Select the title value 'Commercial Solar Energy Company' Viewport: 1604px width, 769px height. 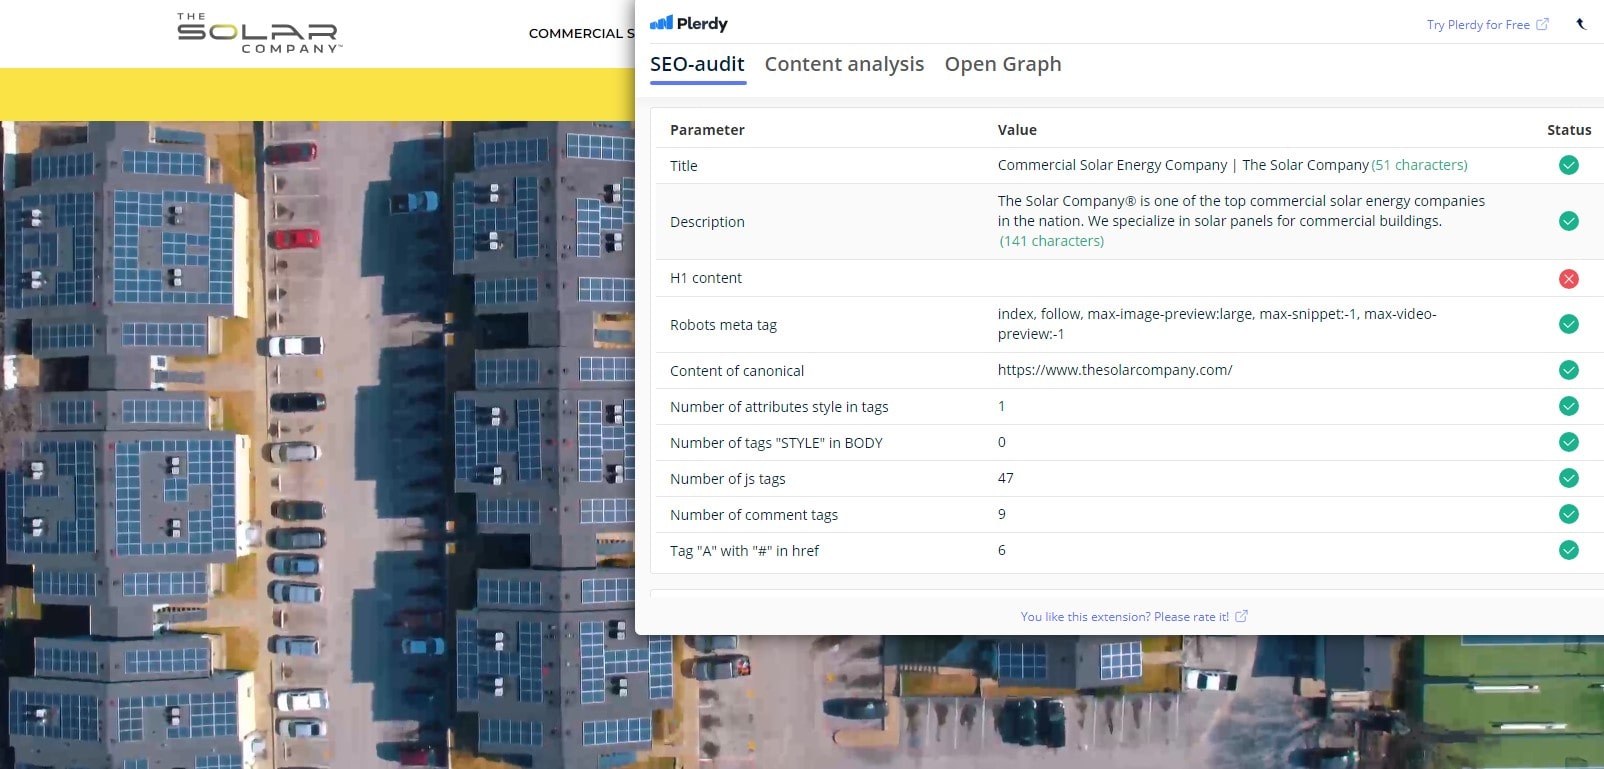tap(1112, 165)
